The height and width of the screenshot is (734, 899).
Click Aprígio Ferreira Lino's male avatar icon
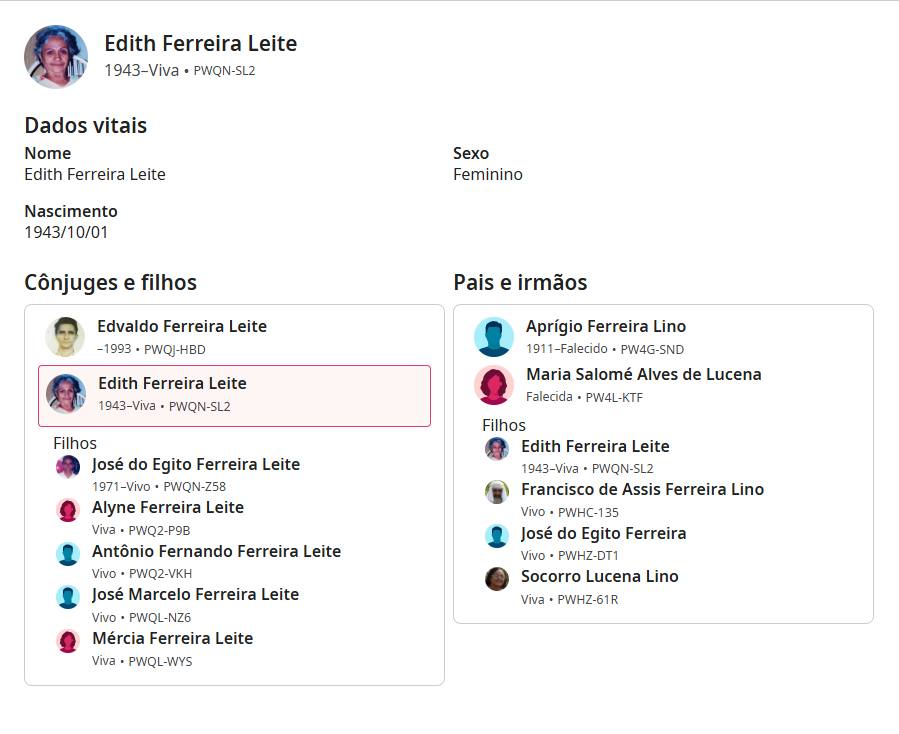point(494,337)
